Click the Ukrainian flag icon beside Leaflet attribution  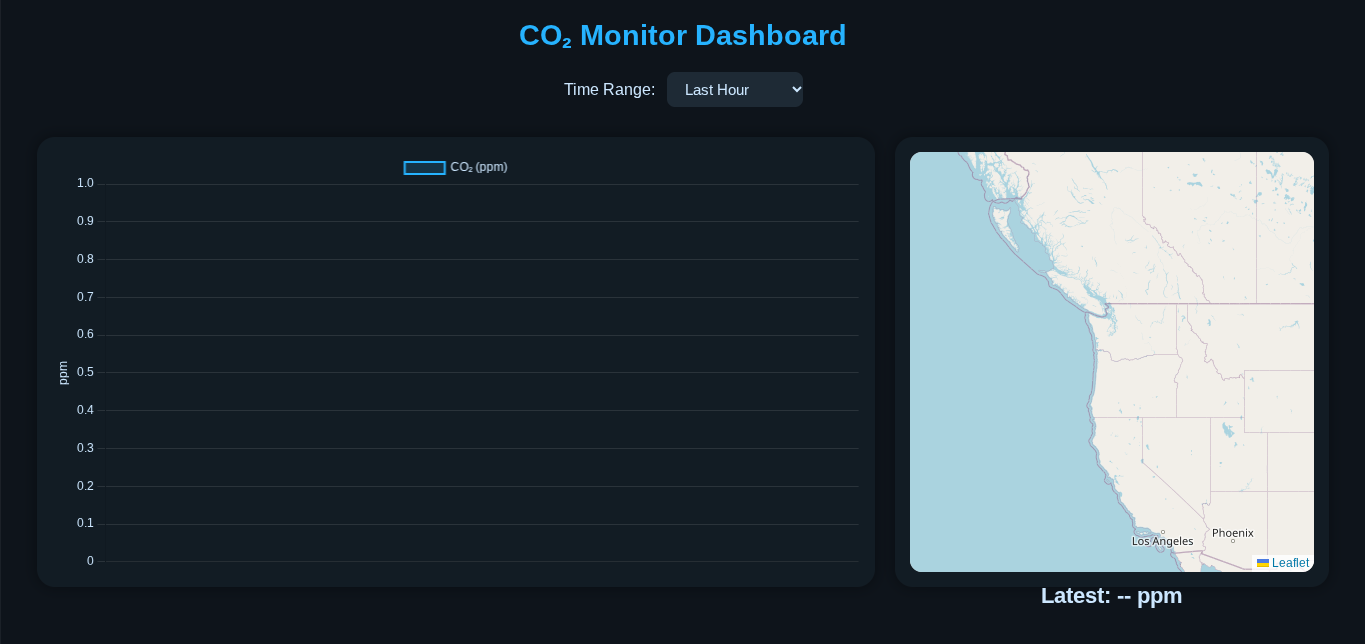click(x=1263, y=563)
